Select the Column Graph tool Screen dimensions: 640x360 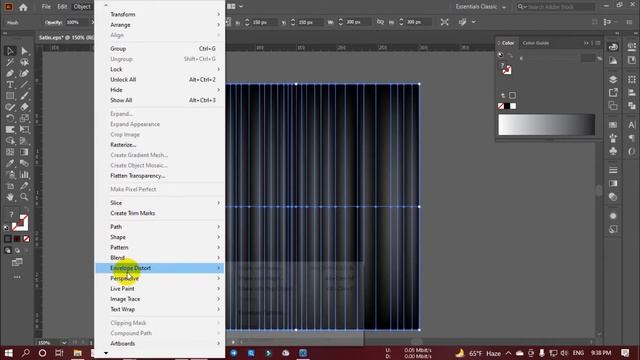(24, 175)
